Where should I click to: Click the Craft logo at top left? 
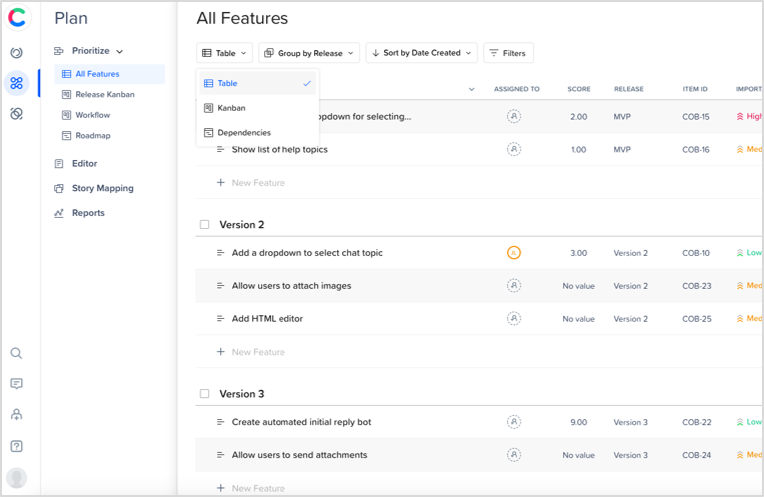pos(16,17)
